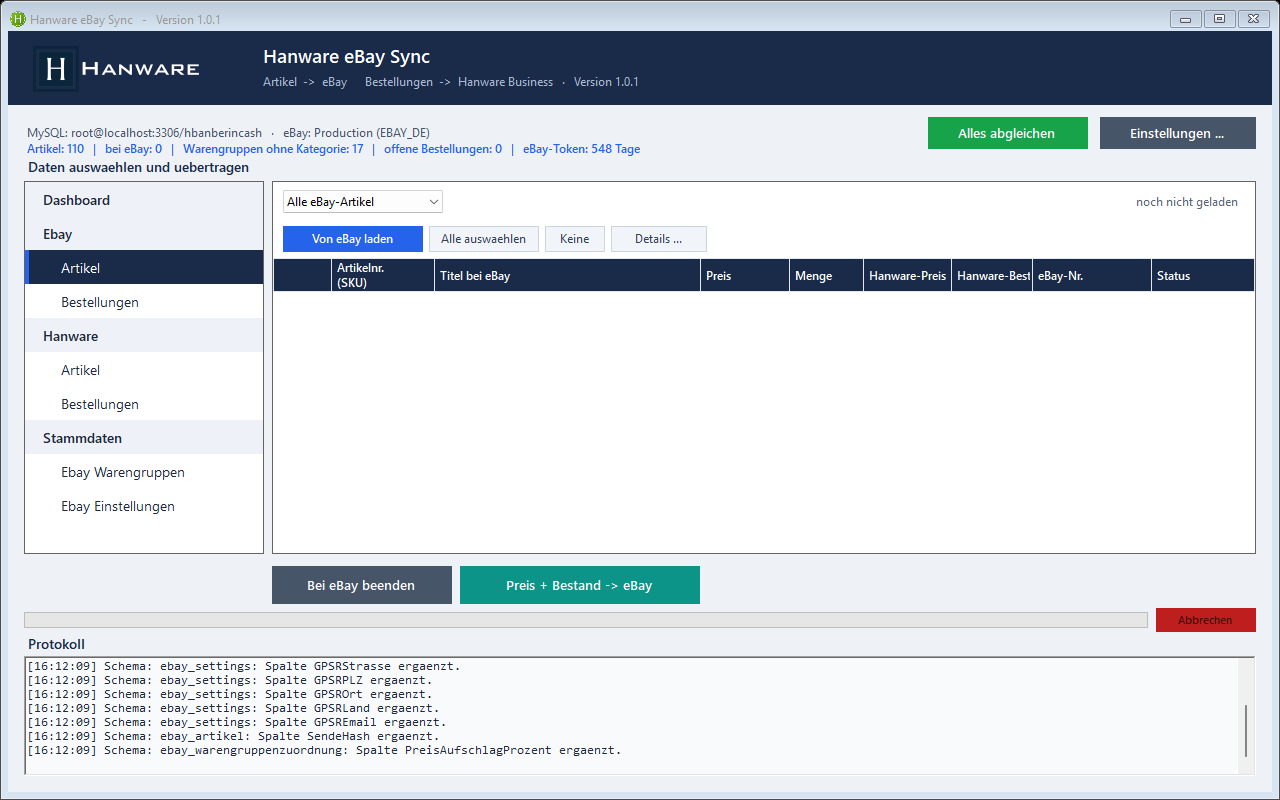Click the 'noch nicht geladen' label
The image size is (1280, 800).
click(x=1187, y=202)
